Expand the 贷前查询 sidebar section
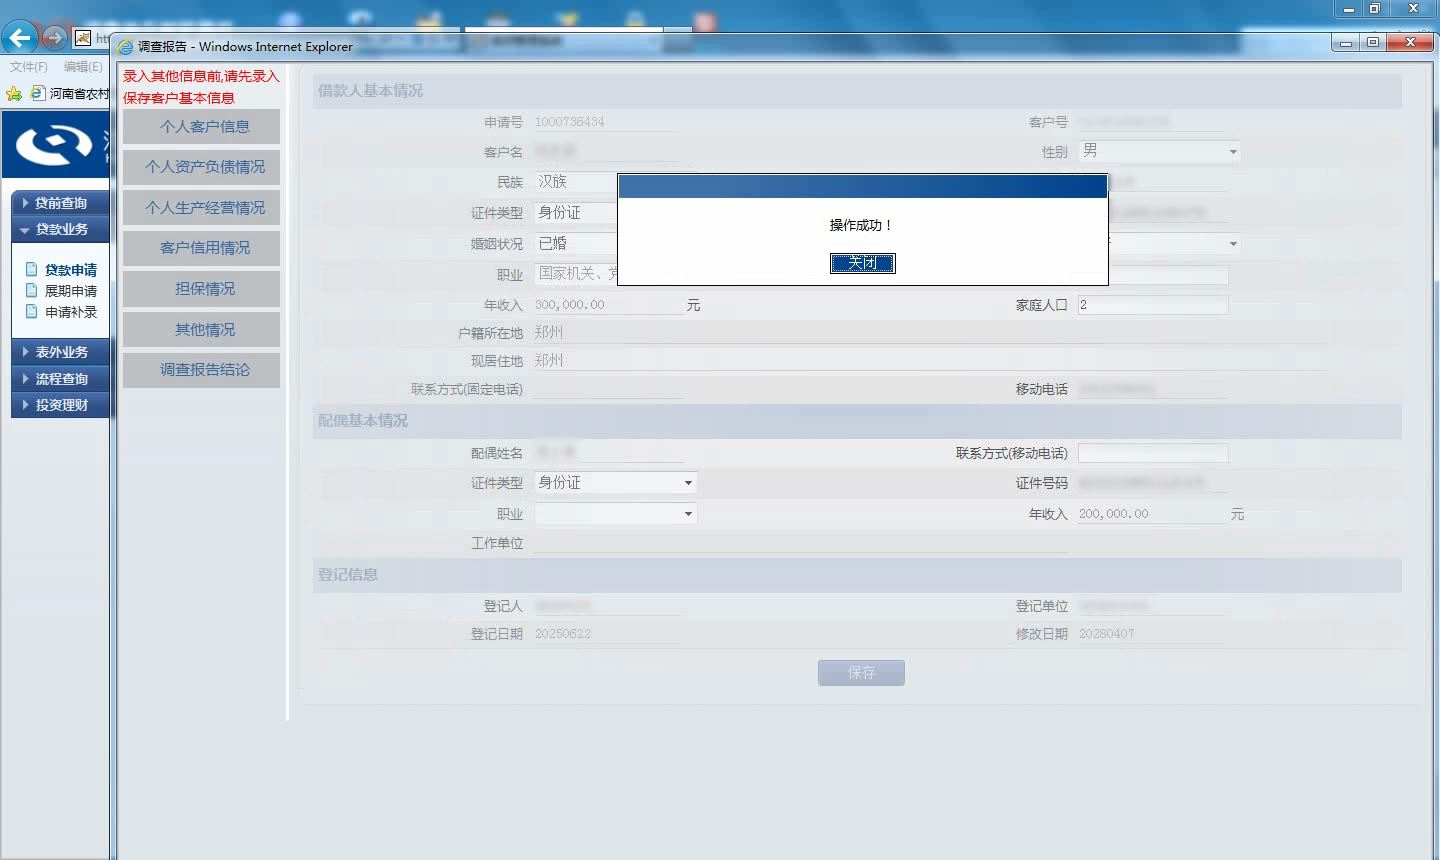The image size is (1440, 860). coord(60,202)
